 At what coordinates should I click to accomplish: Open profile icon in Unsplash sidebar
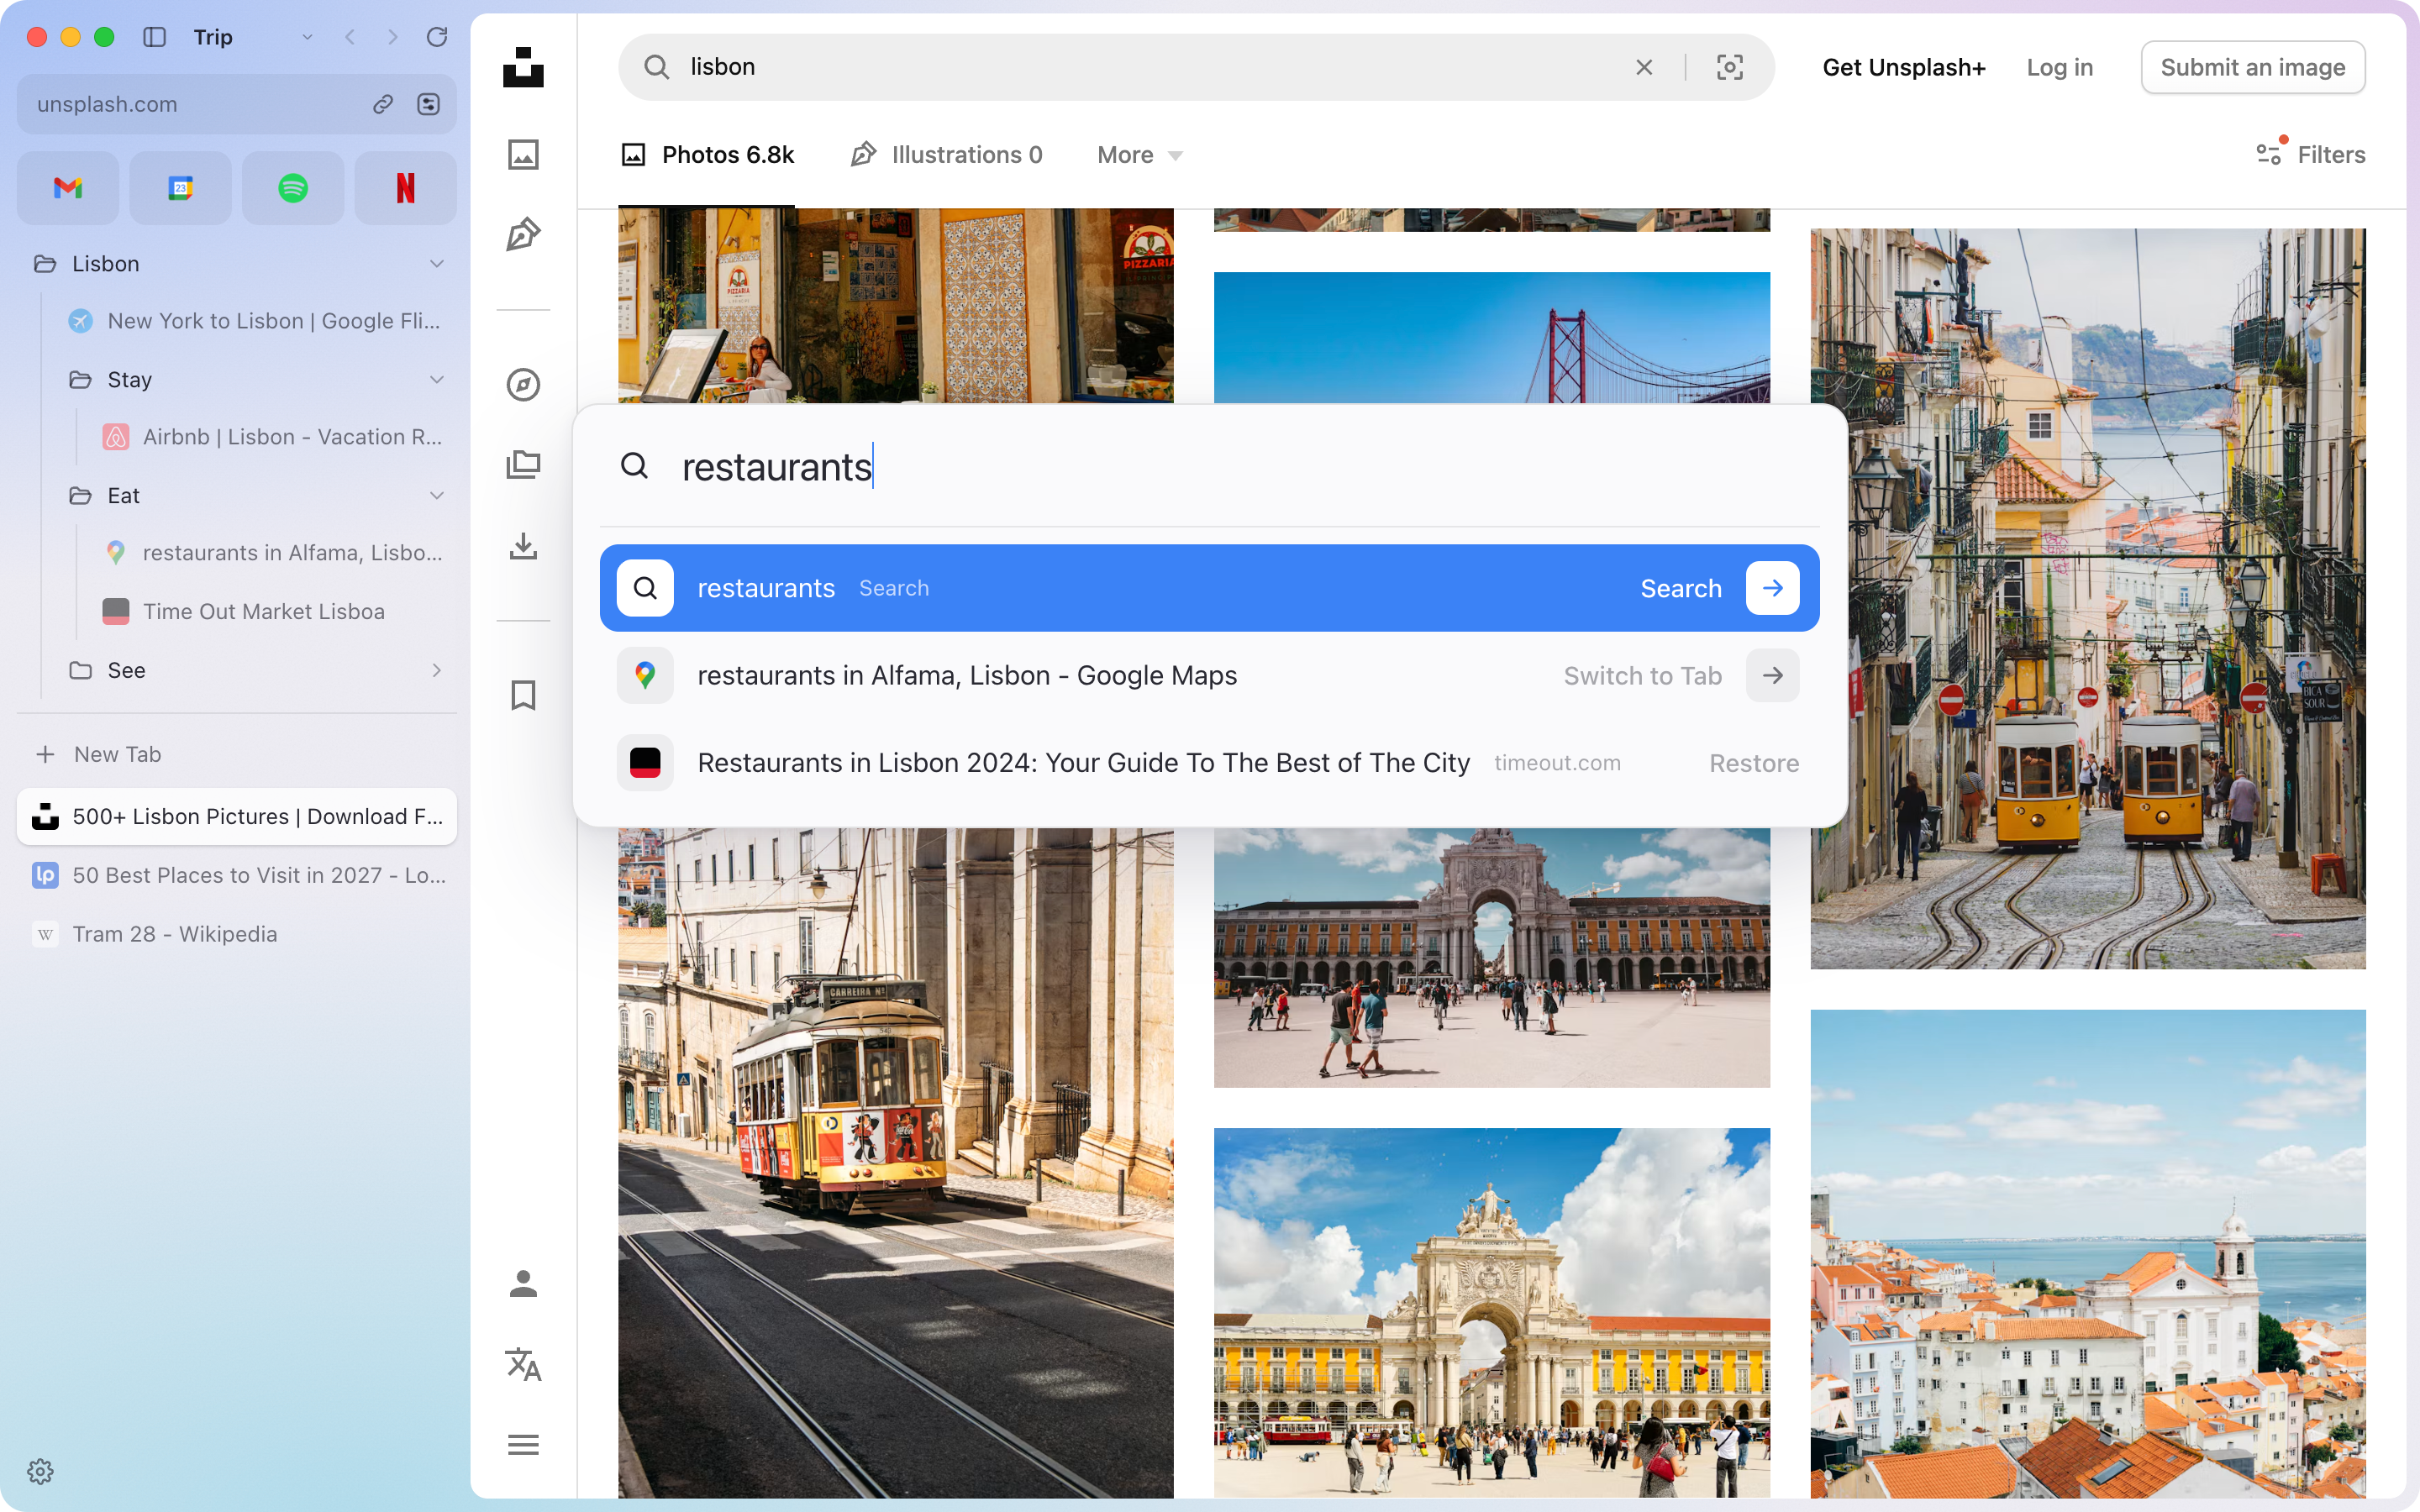[x=523, y=1283]
